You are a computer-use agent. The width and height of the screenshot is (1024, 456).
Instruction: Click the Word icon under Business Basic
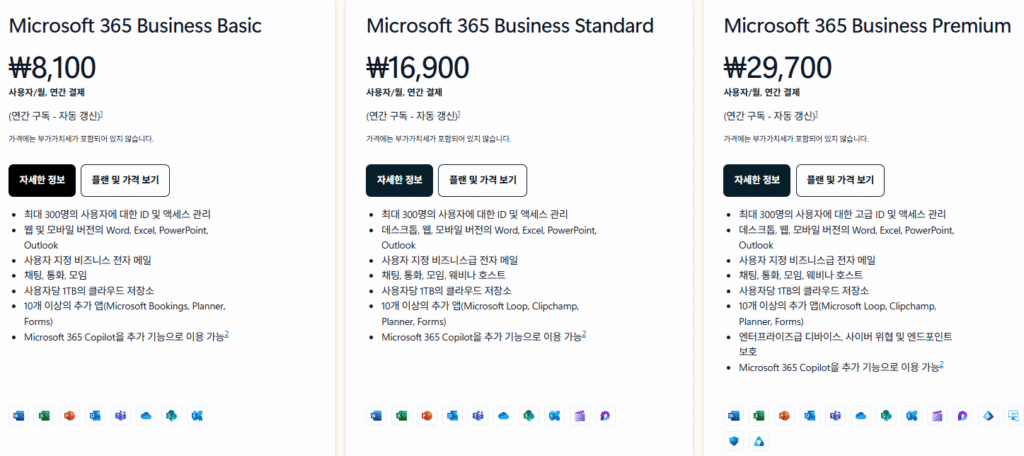pyautogui.click(x=18, y=415)
